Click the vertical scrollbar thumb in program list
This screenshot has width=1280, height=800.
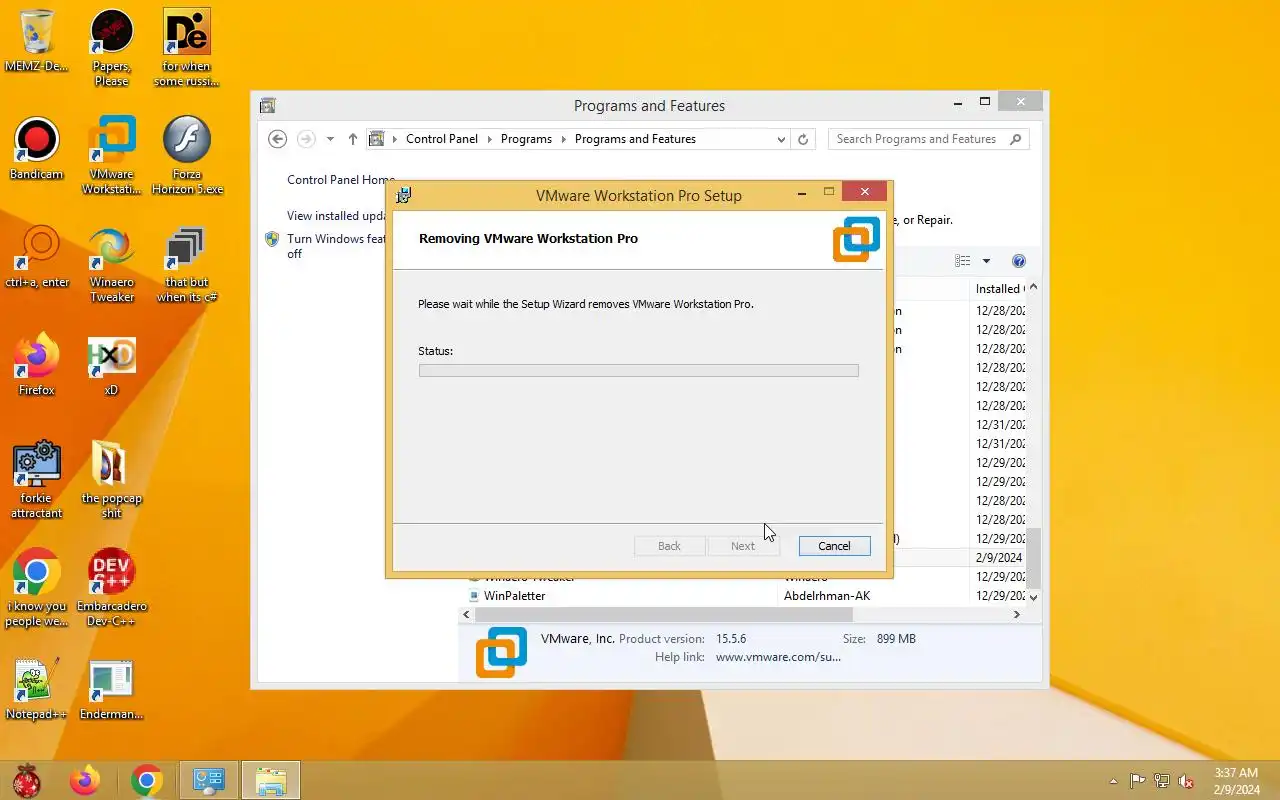pyautogui.click(x=1034, y=558)
